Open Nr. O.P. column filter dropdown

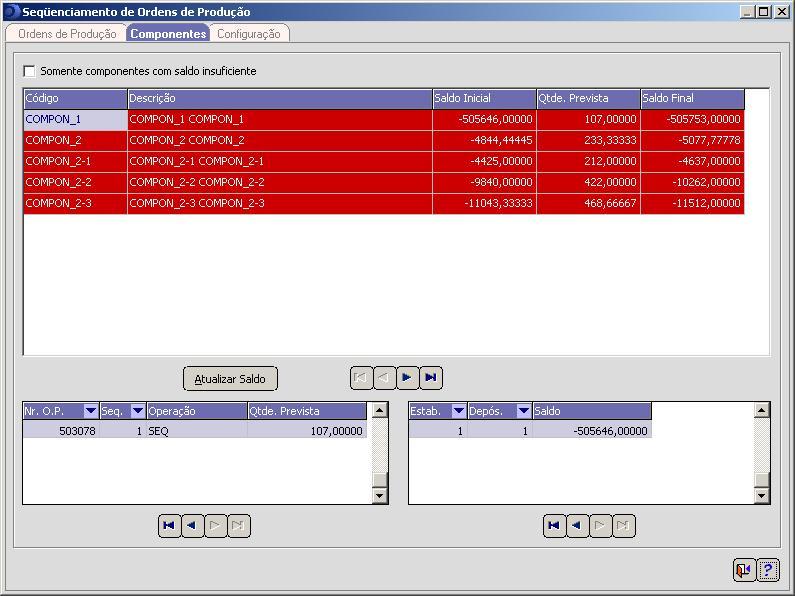pyautogui.click(x=91, y=411)
